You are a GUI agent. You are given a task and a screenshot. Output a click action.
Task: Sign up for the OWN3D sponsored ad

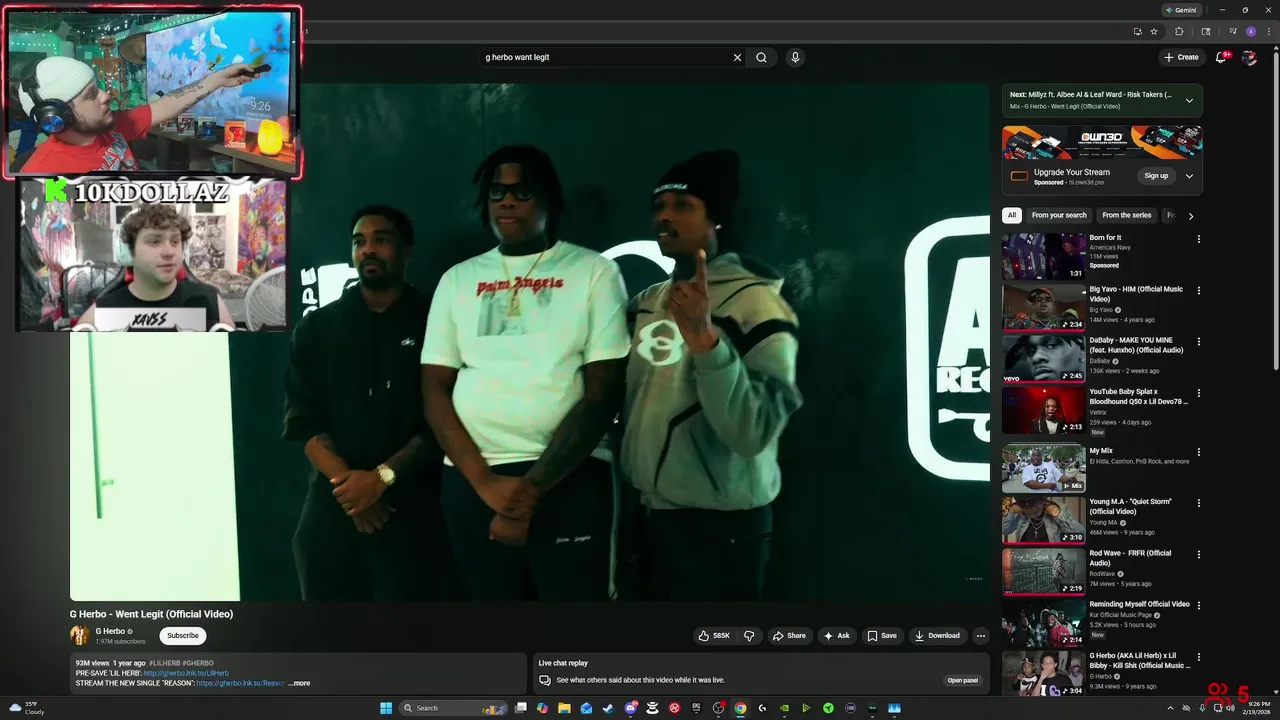[x=1156, y=176]
